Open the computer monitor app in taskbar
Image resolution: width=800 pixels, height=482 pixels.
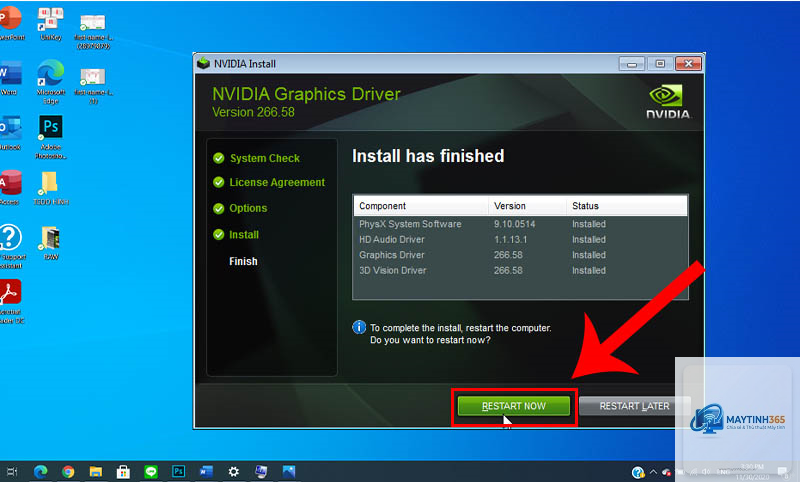tap(261, 472)
